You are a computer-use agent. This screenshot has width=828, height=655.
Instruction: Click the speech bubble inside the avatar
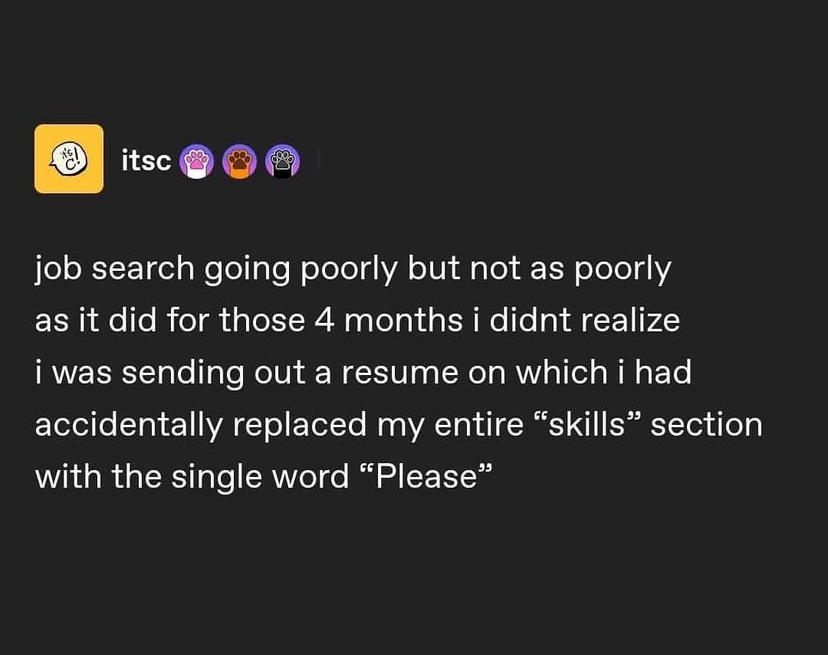[x=69, y=158]
